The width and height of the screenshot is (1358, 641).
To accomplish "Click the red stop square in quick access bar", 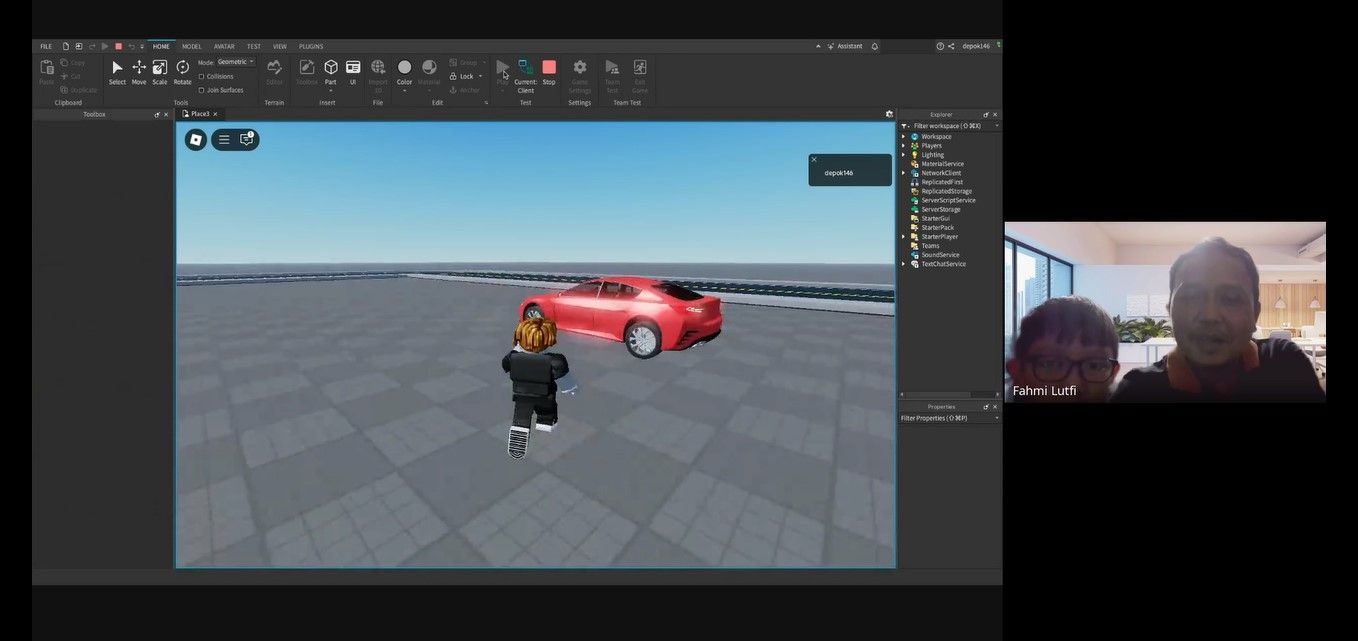I will coord(118,46).
